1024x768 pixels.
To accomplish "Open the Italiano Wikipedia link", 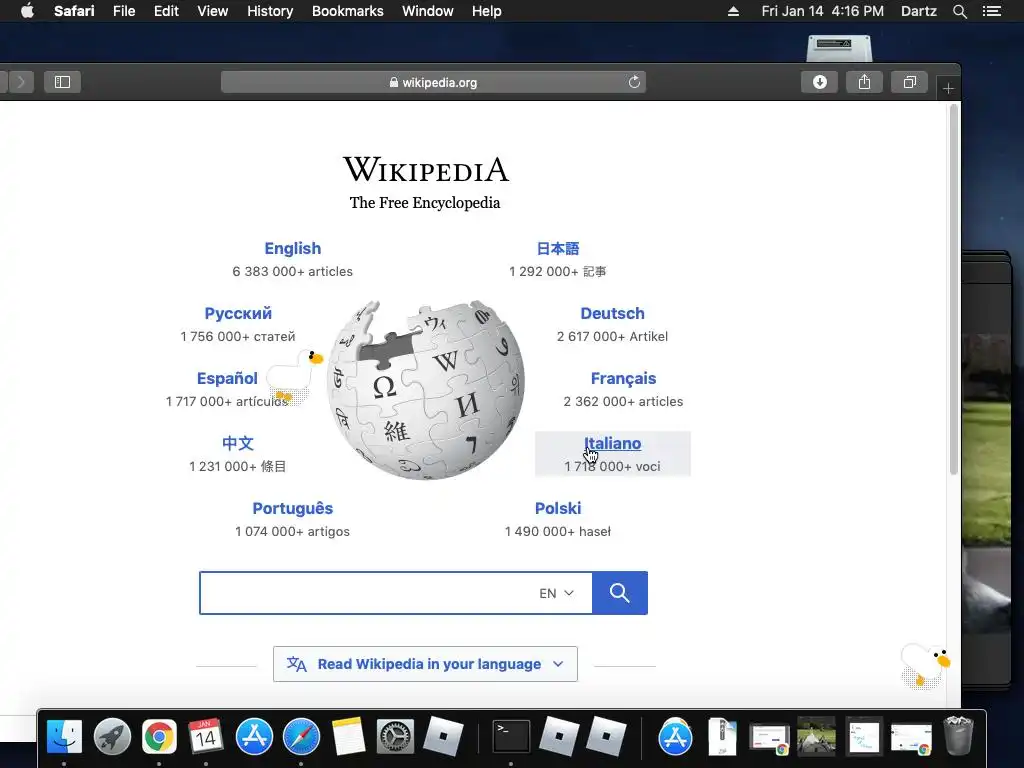I will pos(612,443).
